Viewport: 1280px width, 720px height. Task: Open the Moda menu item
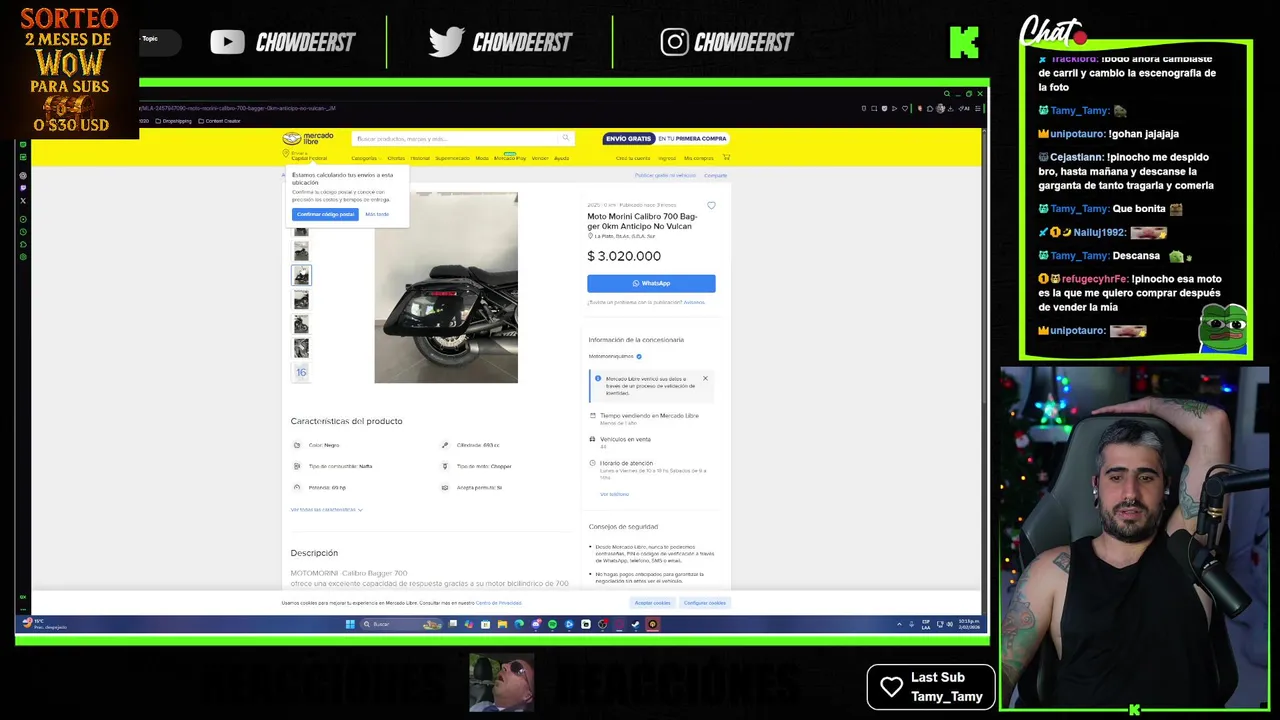pyautogui.click(x=482, y=158)
